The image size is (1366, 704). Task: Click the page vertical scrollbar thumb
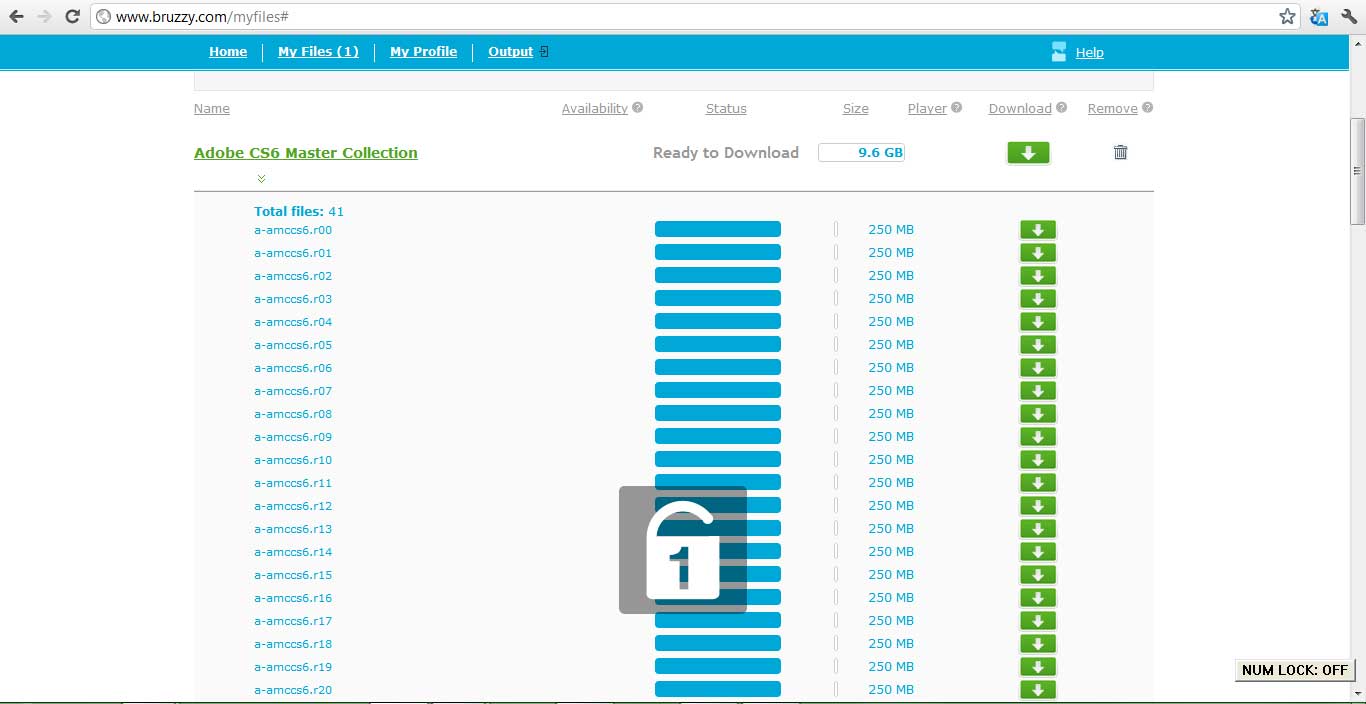(1357, 170)
